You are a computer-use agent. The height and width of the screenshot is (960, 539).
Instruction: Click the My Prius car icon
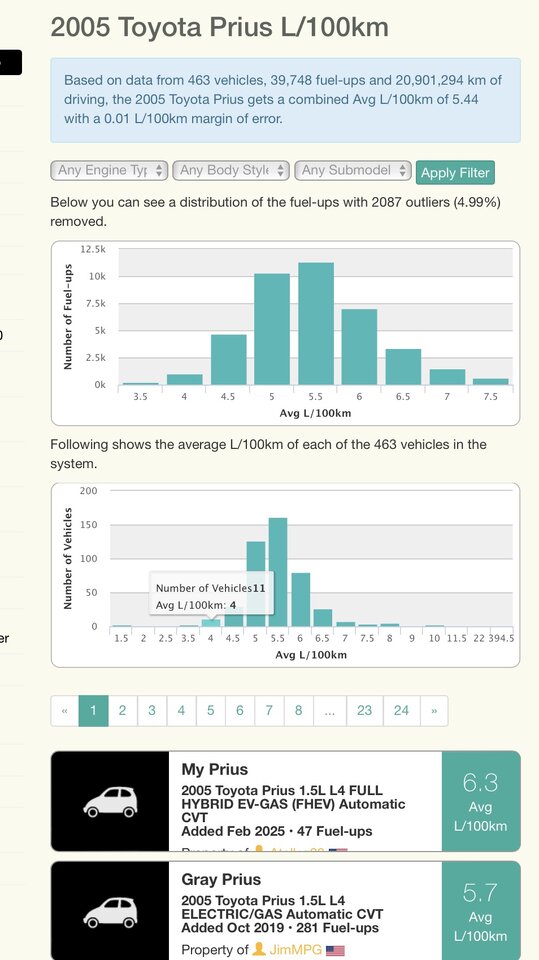pos(110,801)
